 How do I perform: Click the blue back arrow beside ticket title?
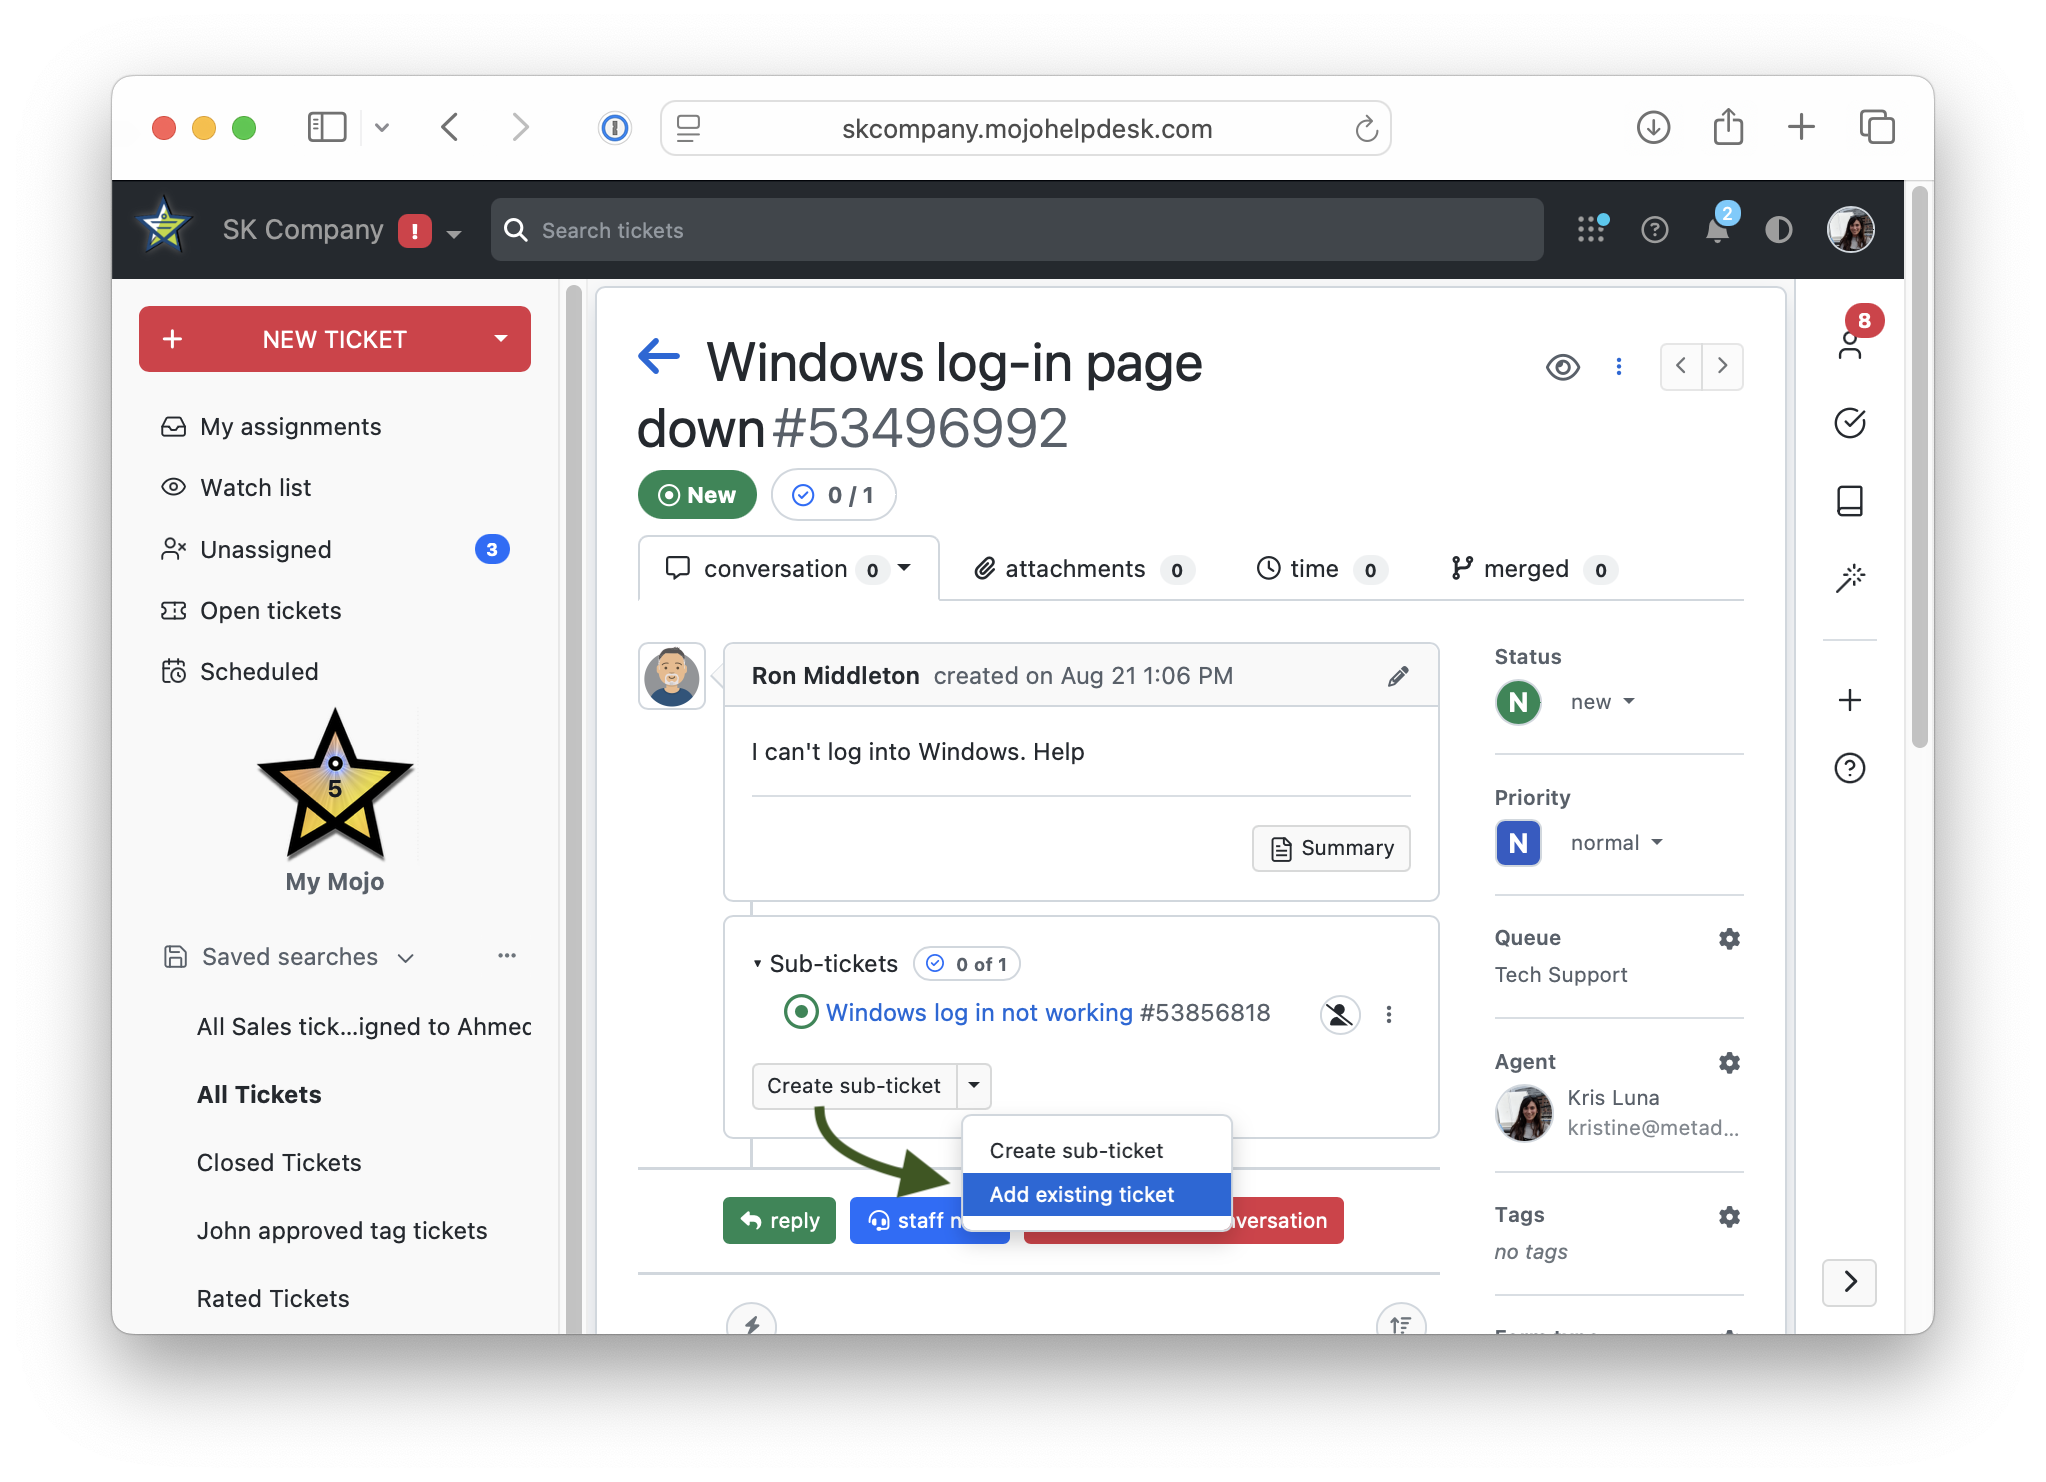[x=659, y=356]
